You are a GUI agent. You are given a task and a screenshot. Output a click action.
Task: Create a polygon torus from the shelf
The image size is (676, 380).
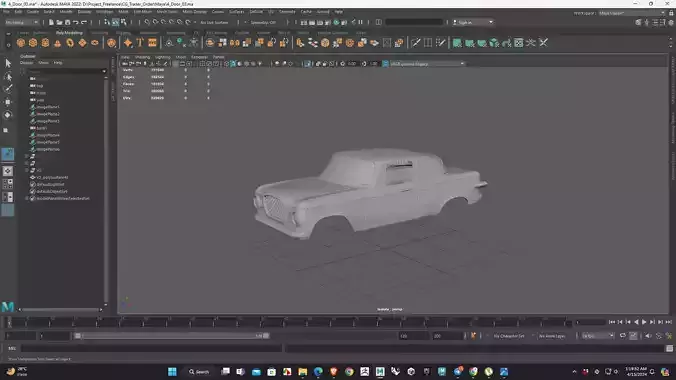70,43
